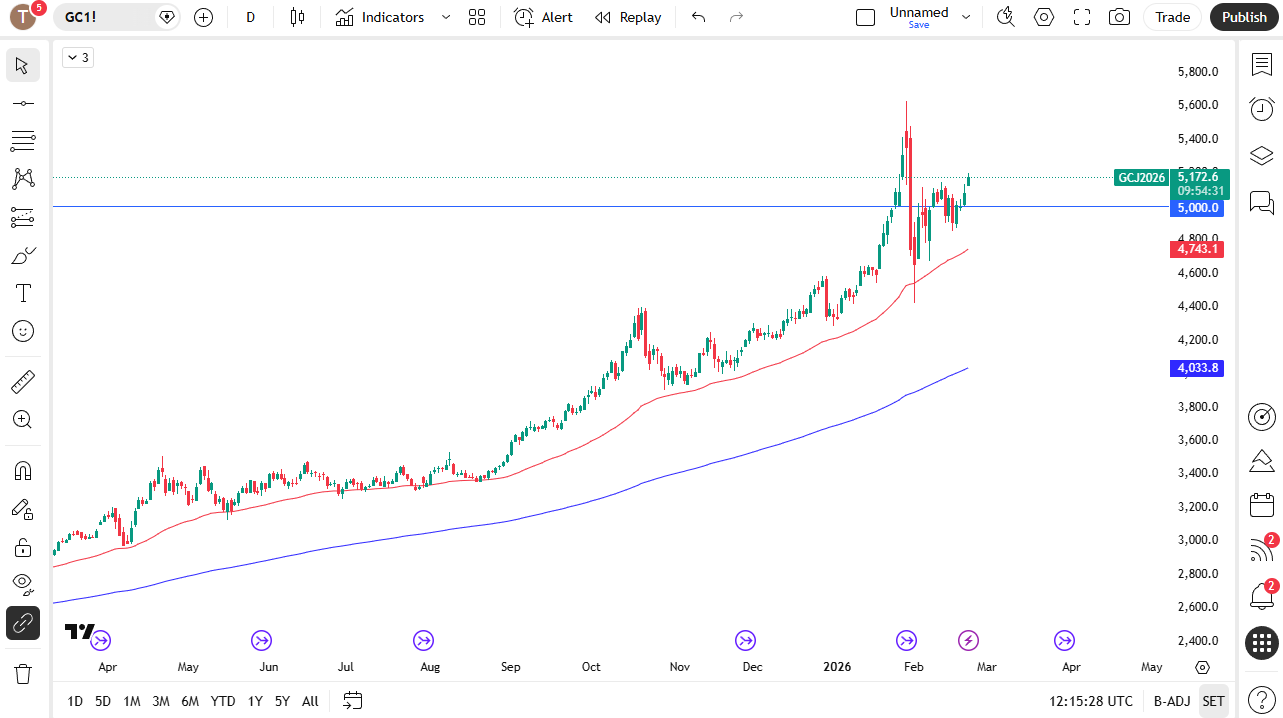The width and height of the screenshot is (1283, 718).
Task: Open the Indicators dialog
Action: click(x=380, y=17)
